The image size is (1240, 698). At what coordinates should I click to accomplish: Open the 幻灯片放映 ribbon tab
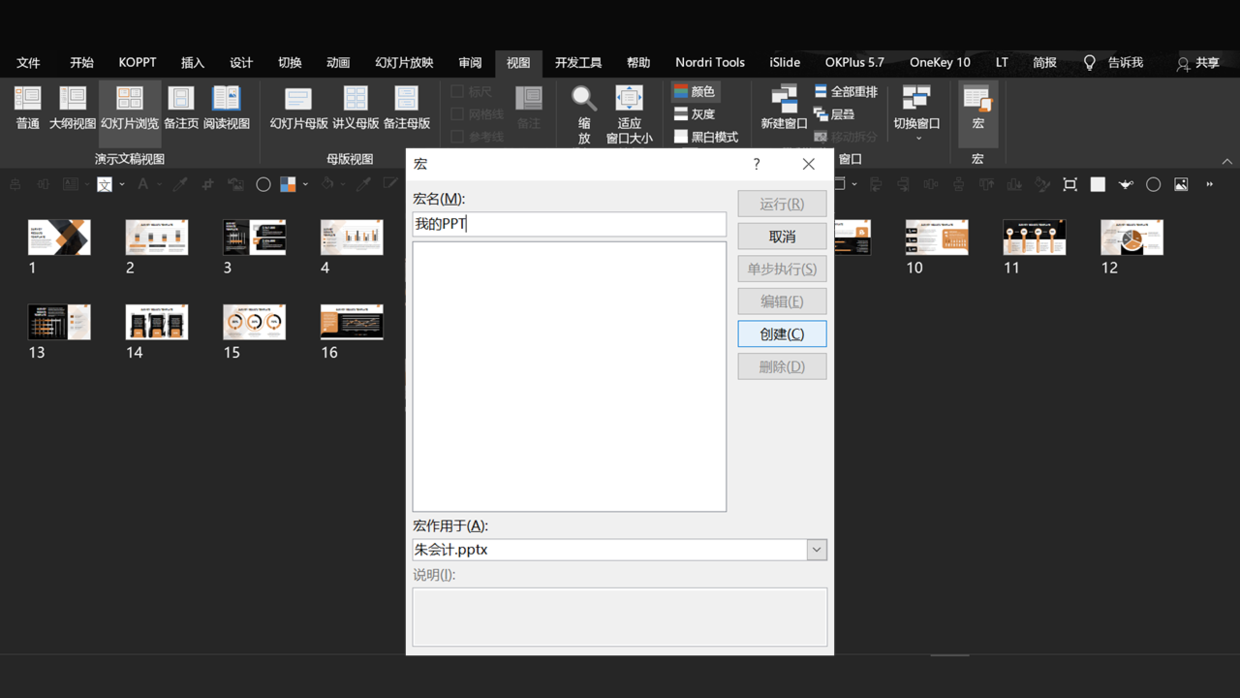404,62
